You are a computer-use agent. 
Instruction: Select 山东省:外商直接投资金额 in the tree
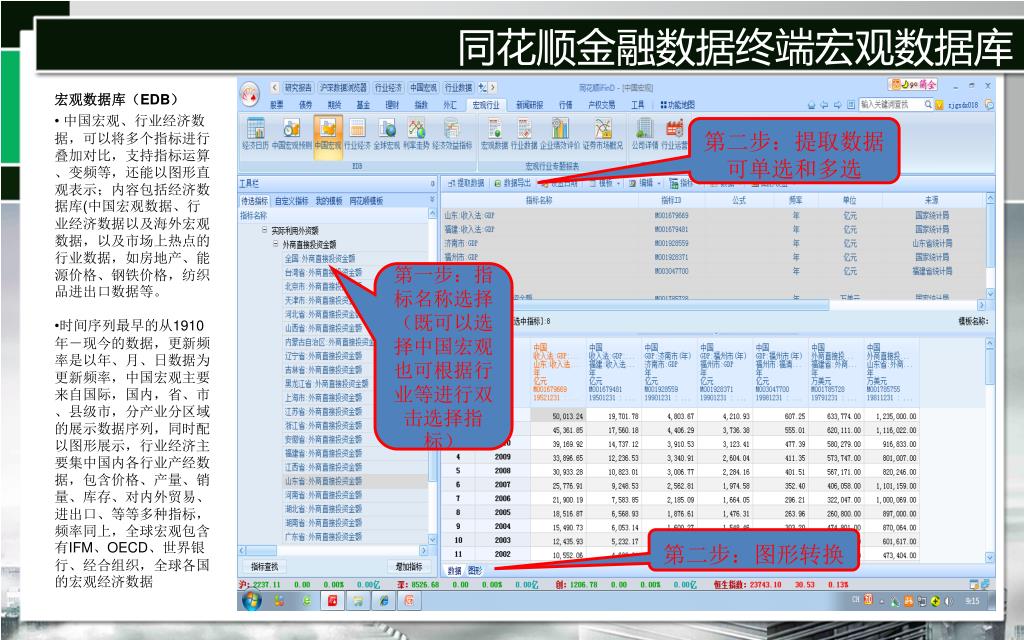323,481
